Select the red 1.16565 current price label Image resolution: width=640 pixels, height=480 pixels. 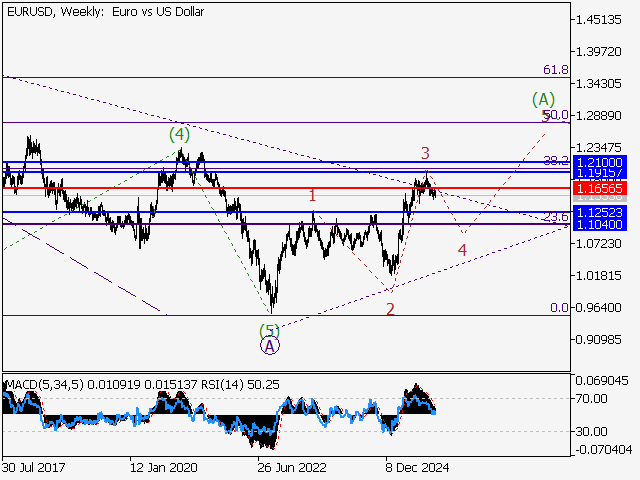[599, 188]
